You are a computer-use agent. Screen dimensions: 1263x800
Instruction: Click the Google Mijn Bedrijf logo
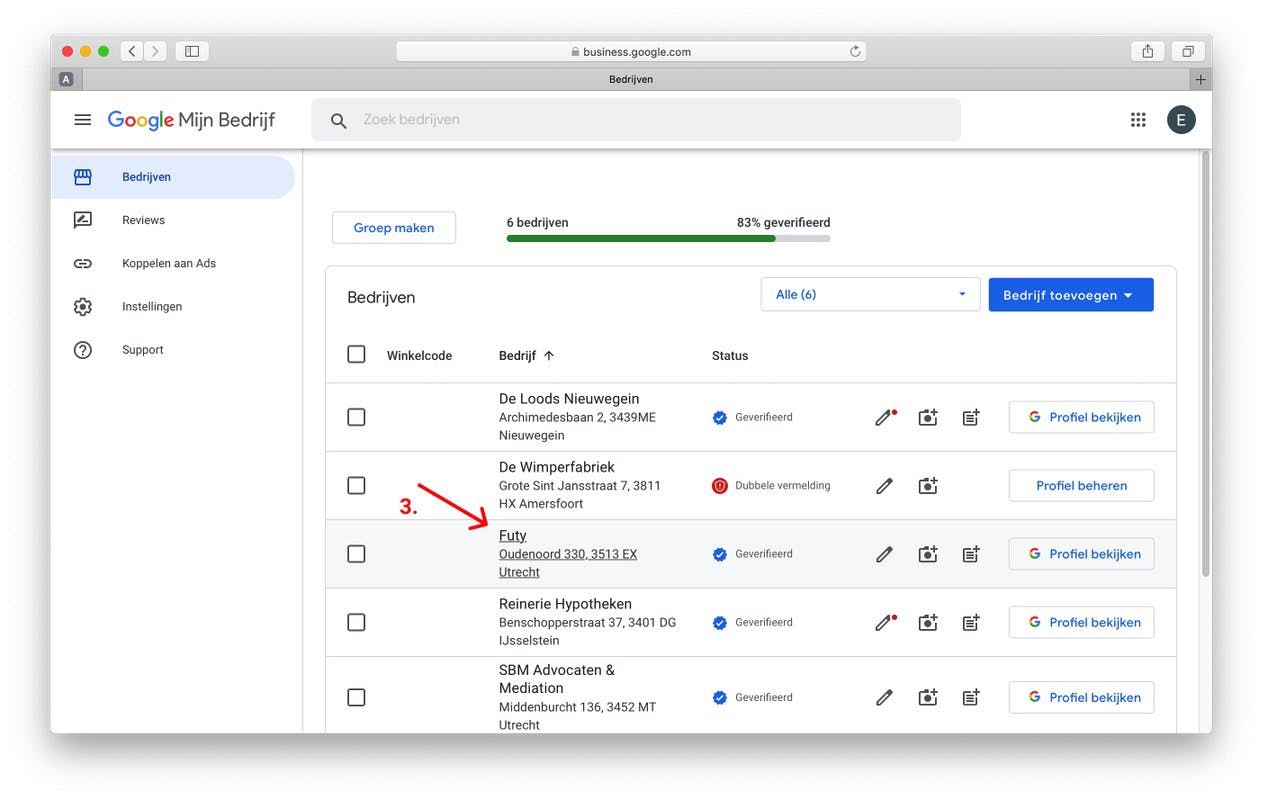click(x=191, y=120)
